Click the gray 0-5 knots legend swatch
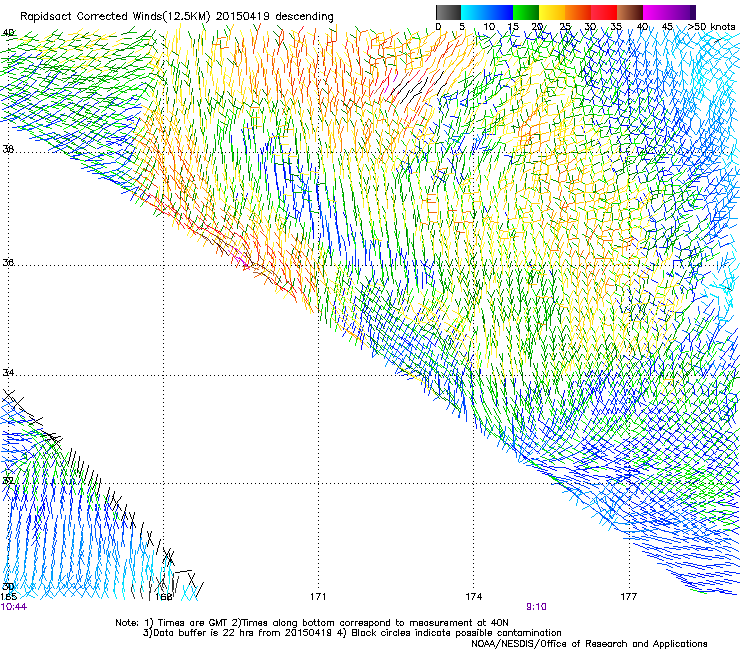740x650 pixels. point(448,12)
